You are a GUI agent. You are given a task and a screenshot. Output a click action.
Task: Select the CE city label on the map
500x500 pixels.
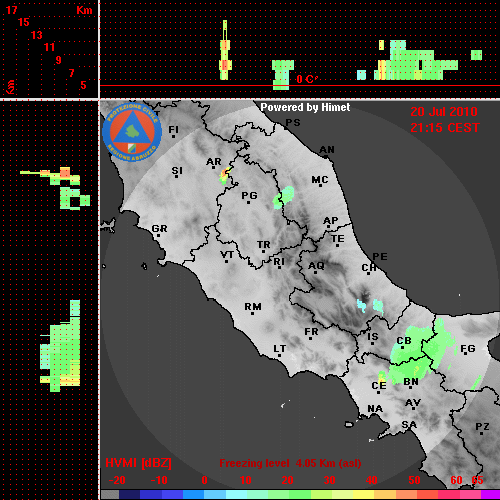click(x=379, y=386)
